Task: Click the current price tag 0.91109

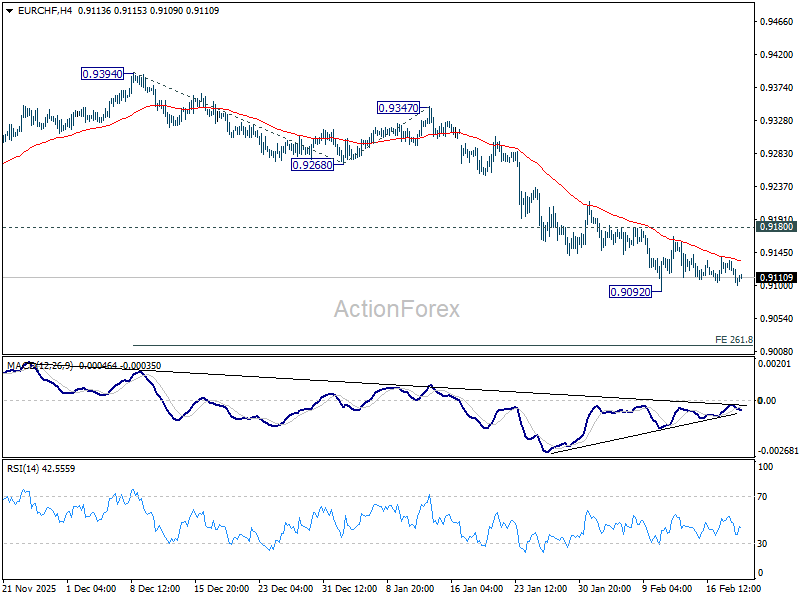Action: pos(777,278)
